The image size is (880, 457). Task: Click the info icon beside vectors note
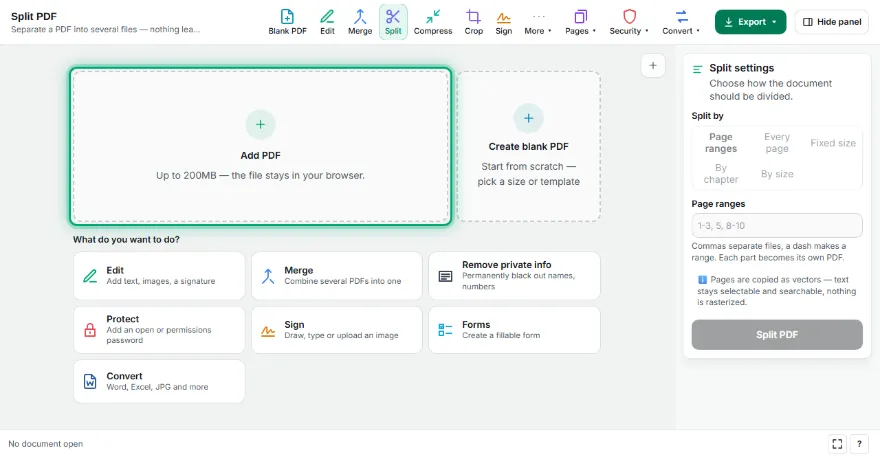(x=702, y=280)
